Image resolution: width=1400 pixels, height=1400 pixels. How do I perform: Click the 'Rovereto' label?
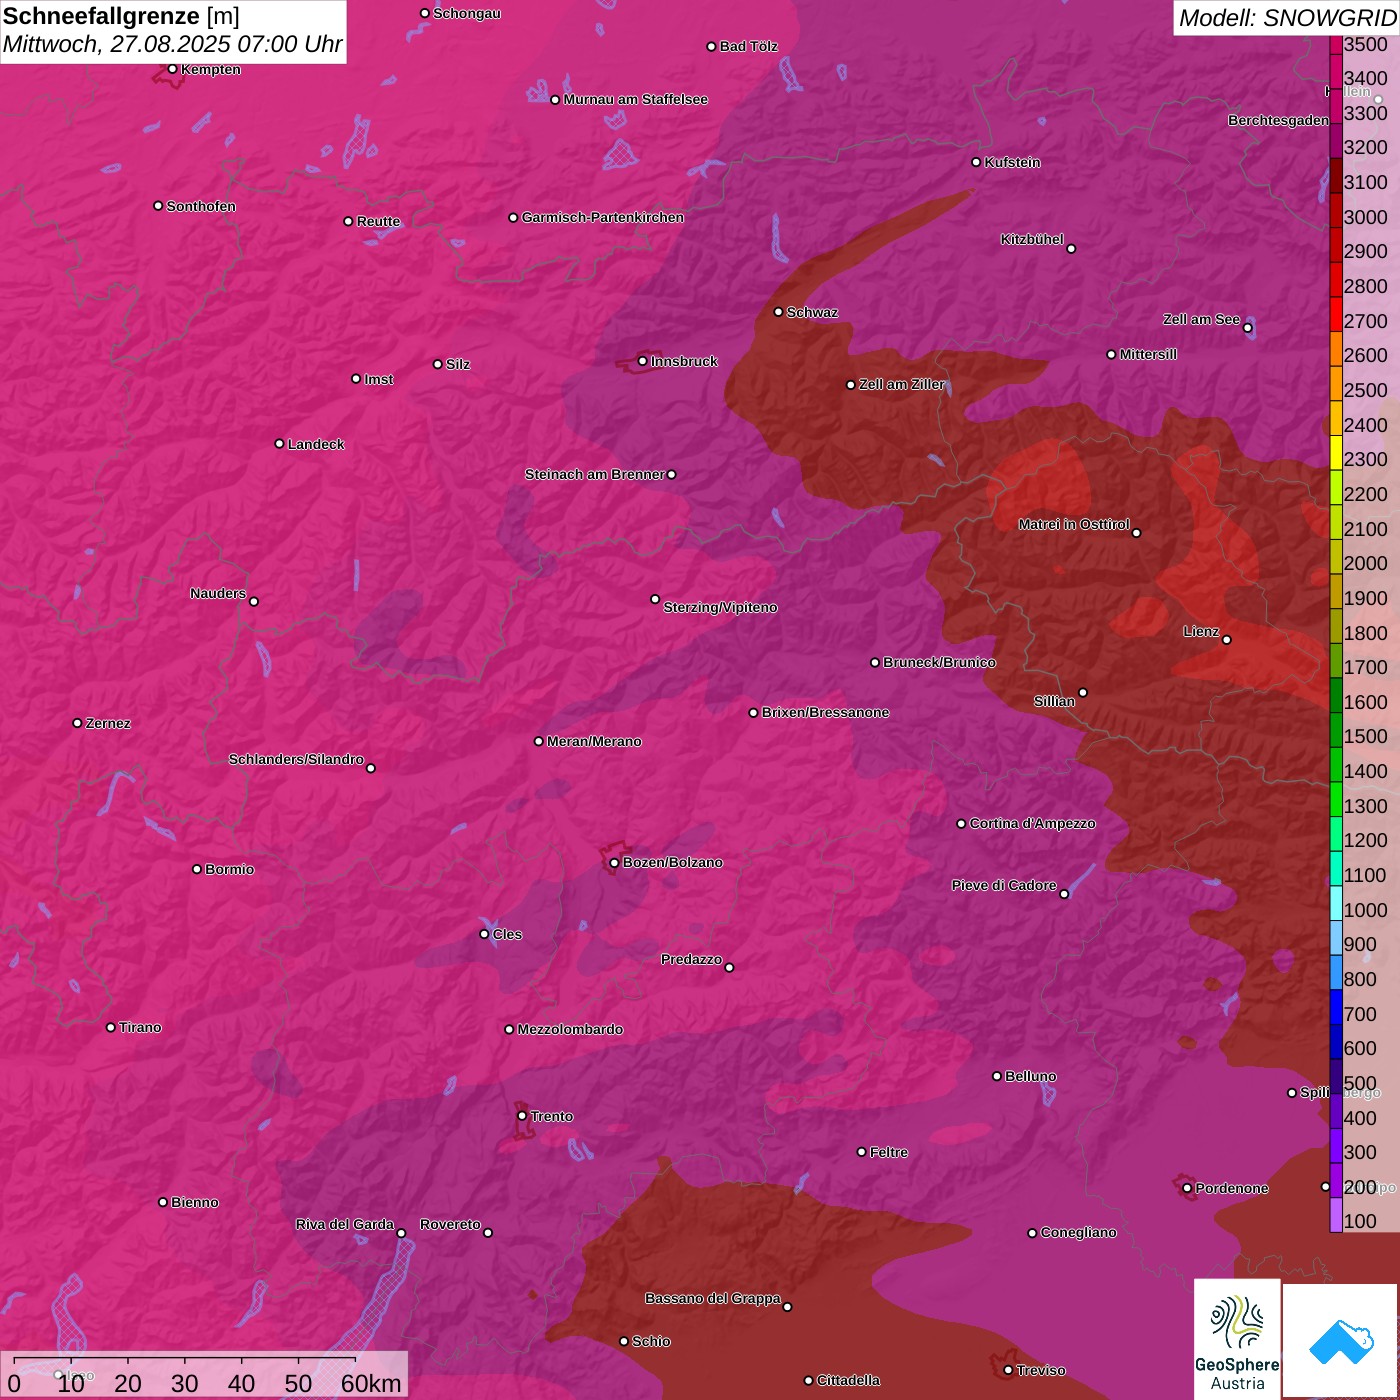450,1224
